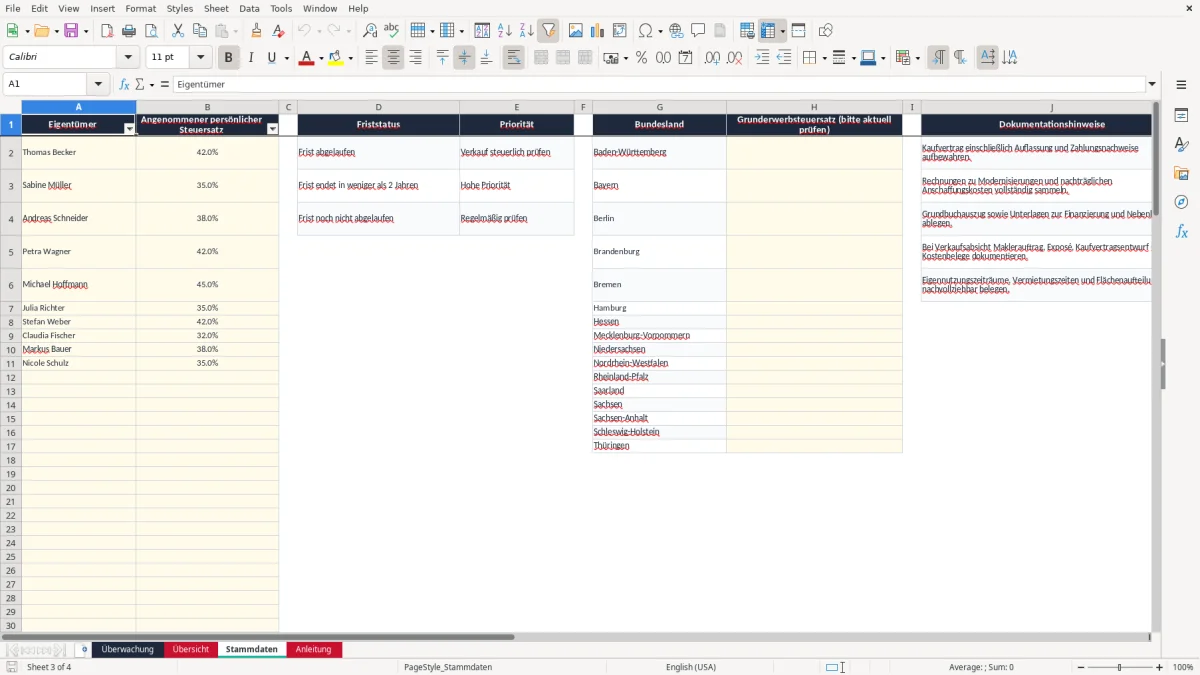Open the Format menu
Image resolution: width=1200 pixels, height=675 pixels.
point(140,8)
